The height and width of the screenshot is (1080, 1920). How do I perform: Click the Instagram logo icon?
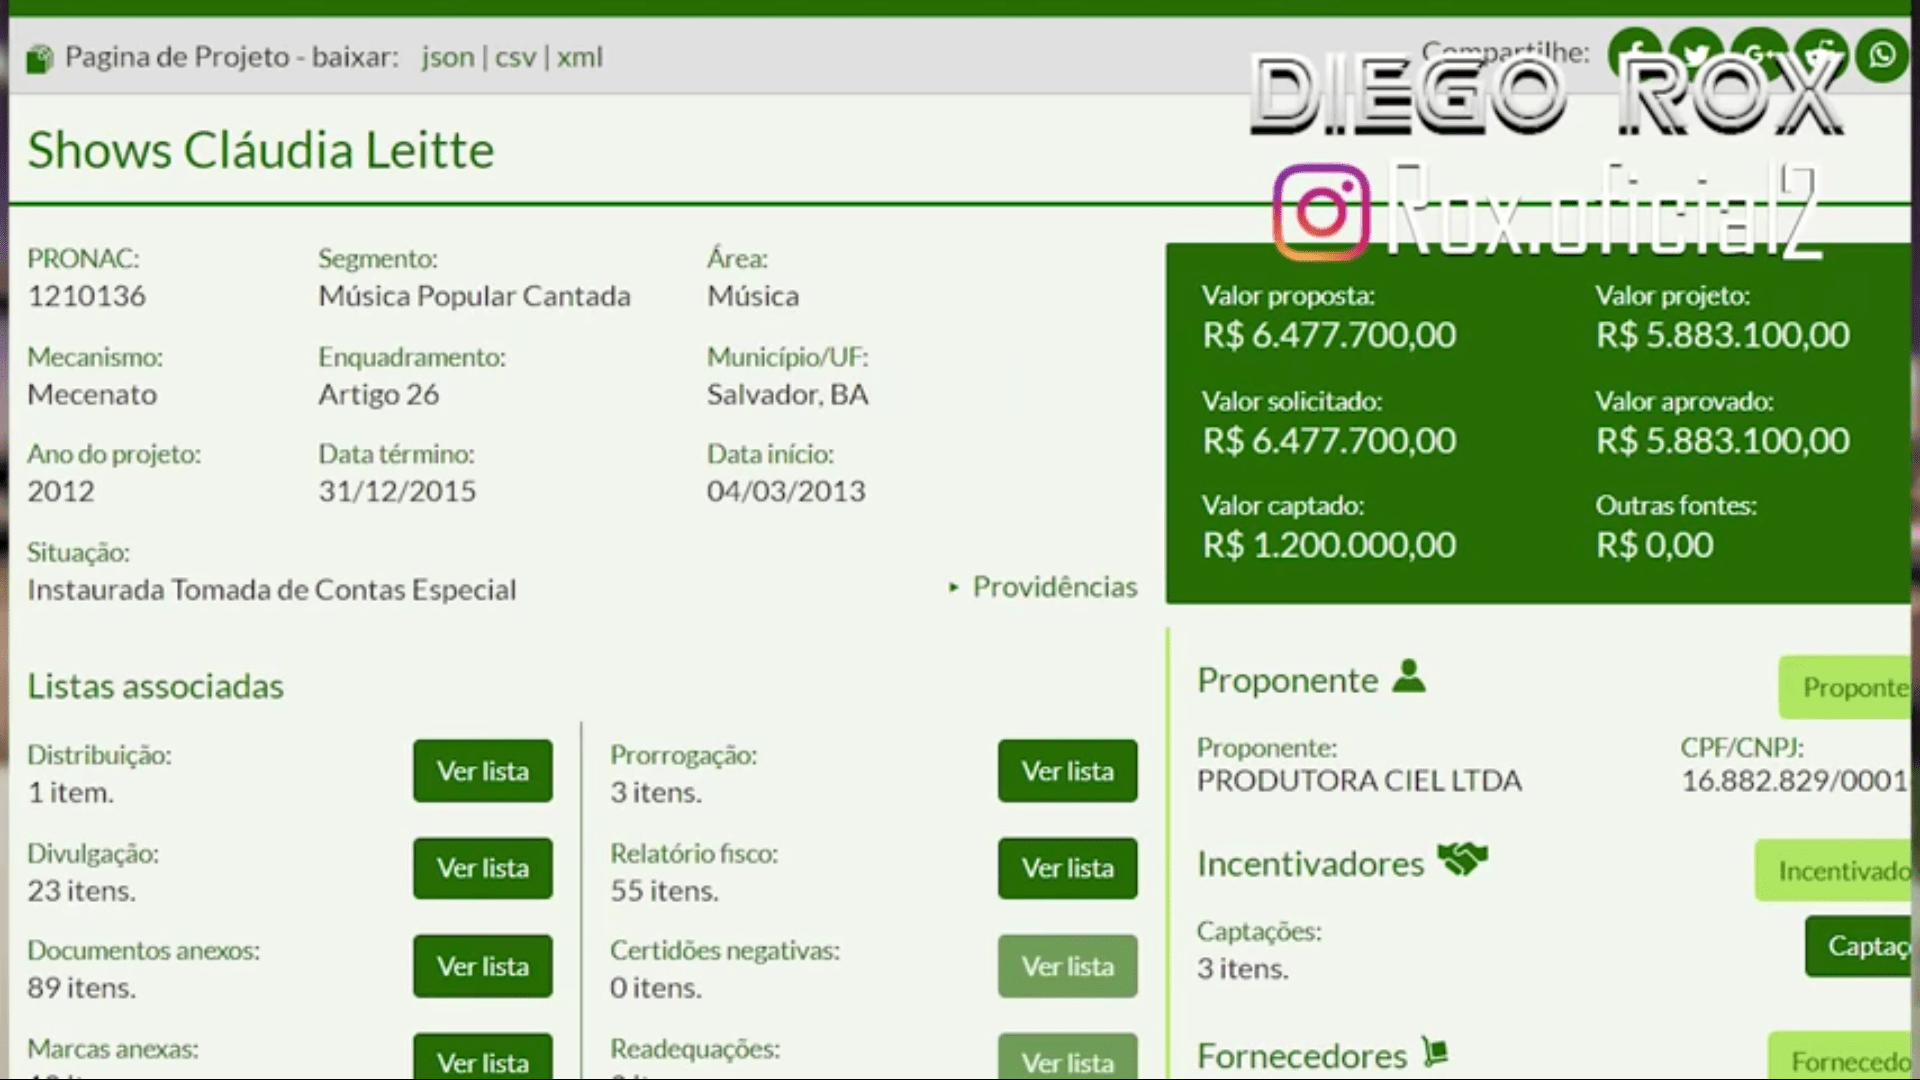1321,213
